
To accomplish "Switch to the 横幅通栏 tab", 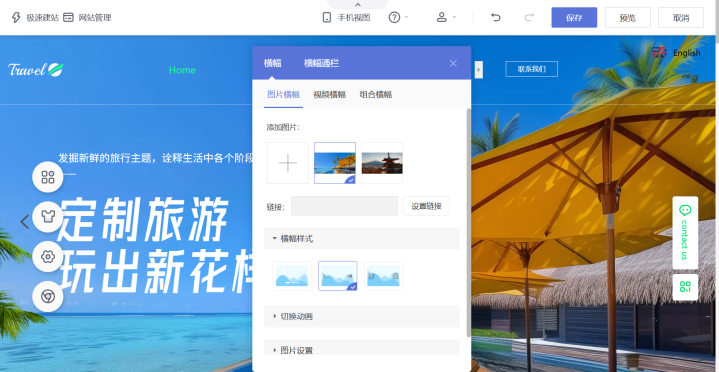I will [x=321, y=63].
